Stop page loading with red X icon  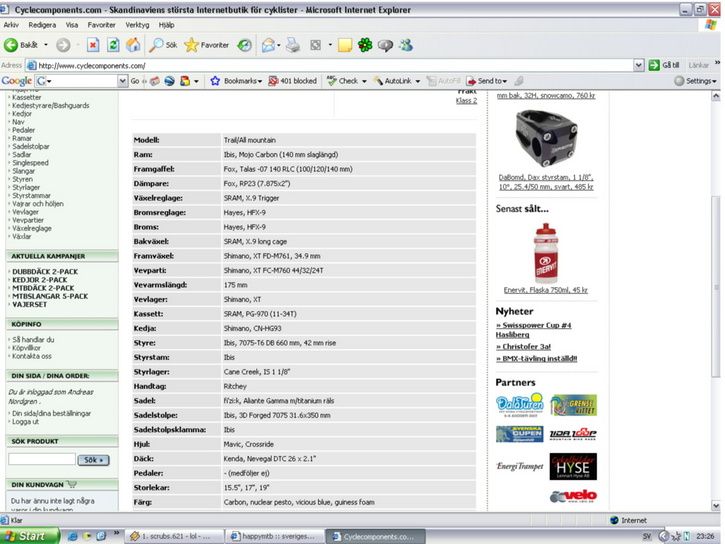[93, 45]
